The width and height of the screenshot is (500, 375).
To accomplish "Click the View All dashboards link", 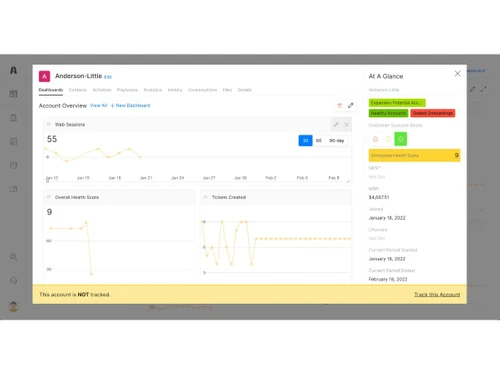I will 99,105.
